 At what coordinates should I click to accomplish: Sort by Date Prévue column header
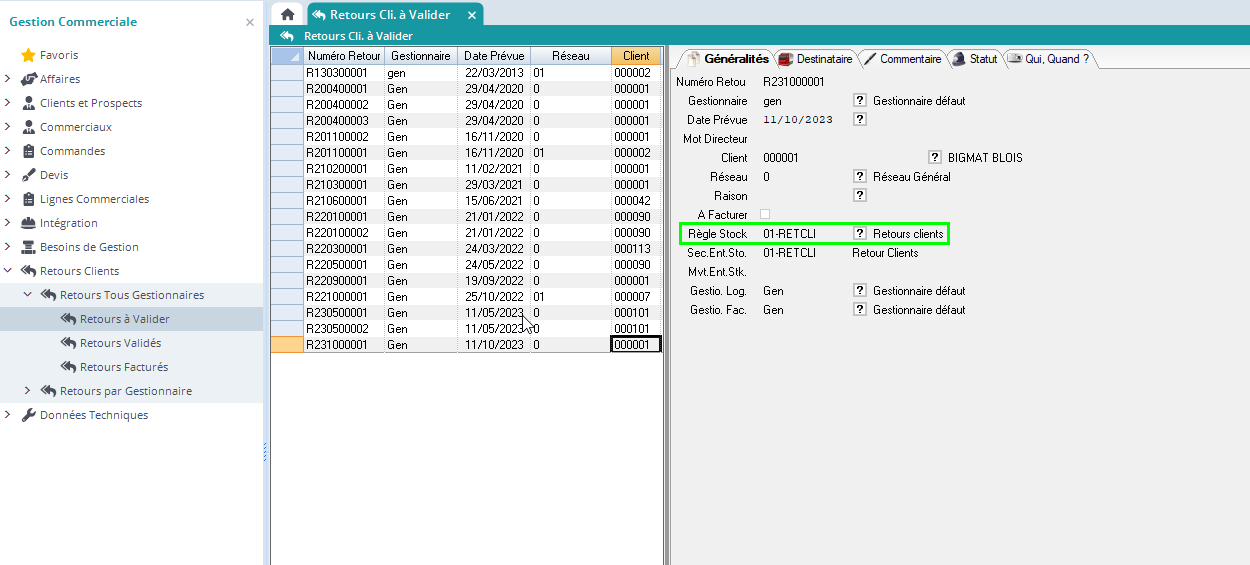(494, 56)
